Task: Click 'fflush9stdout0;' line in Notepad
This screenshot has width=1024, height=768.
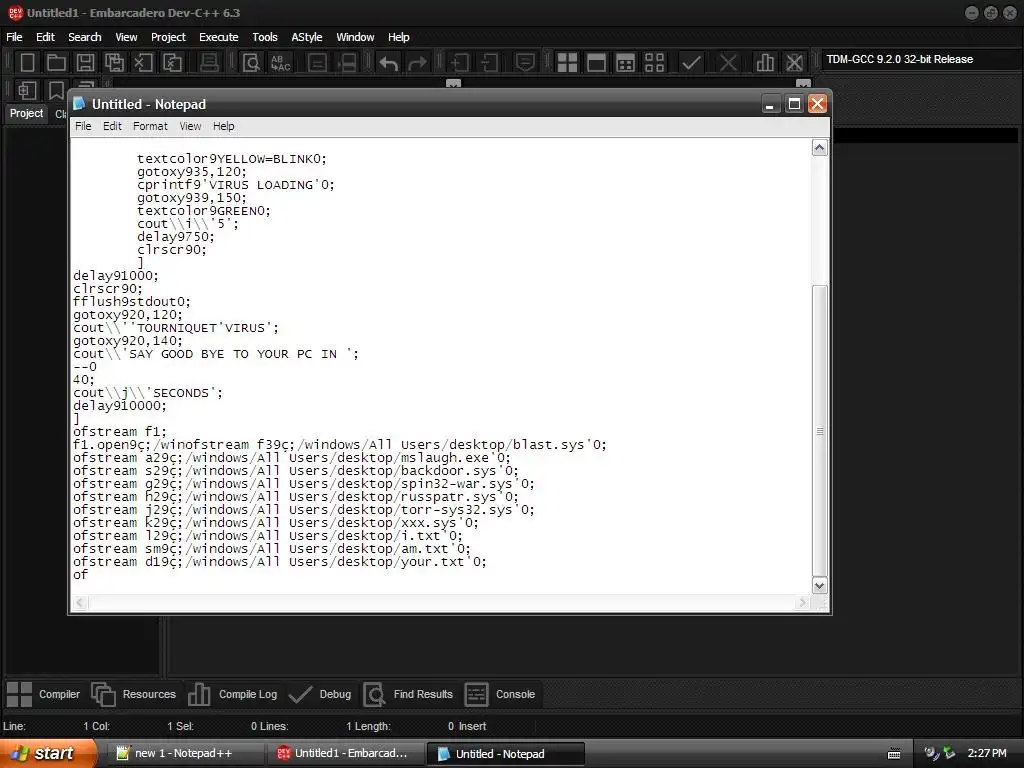Action: (x=132, y=302)
